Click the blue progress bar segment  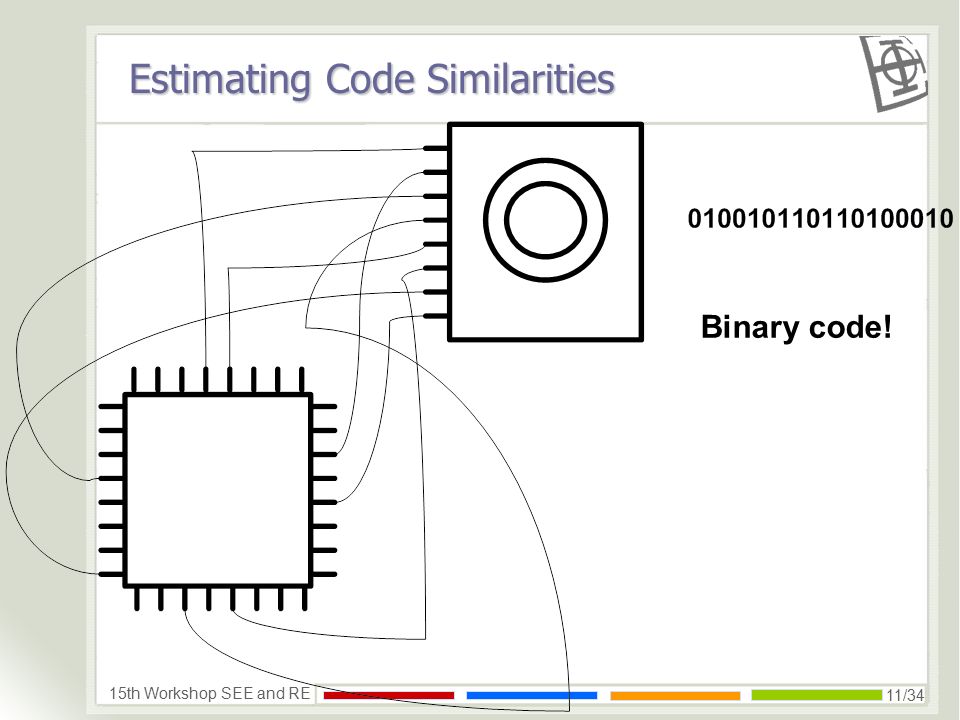pyautogui.click(x=531, y=695)
